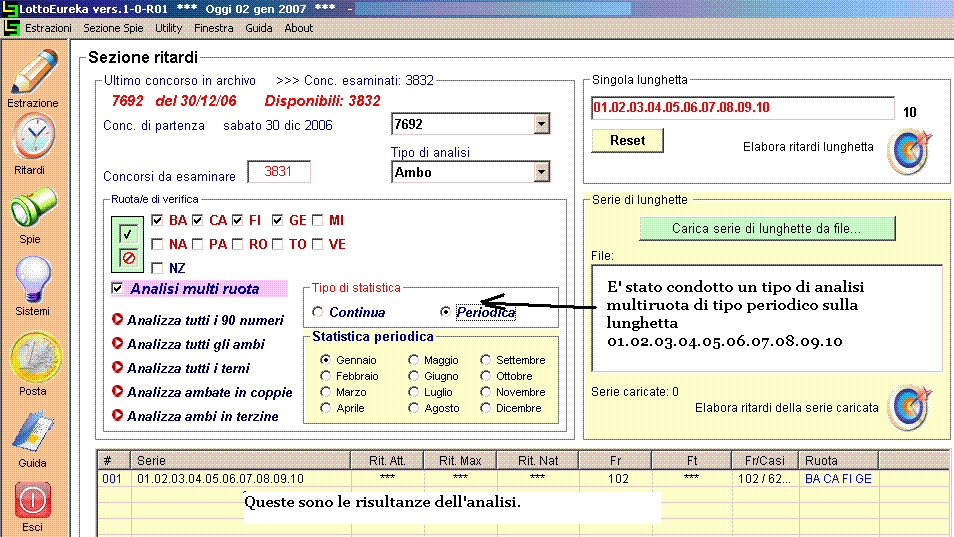
Task: Select Gennaio month radio button
Action: [326, 360]
